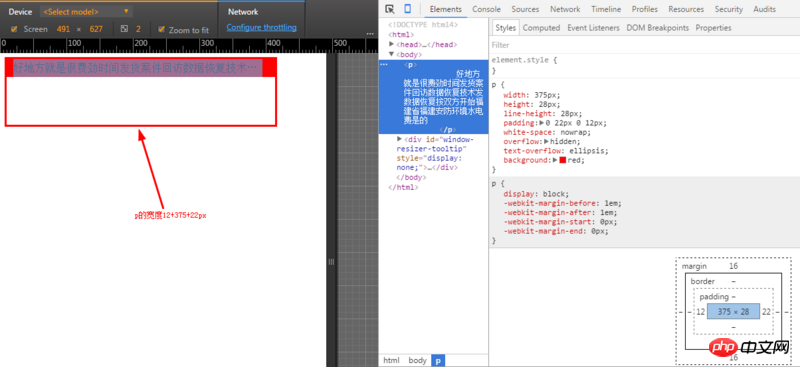Select the html opening tag in DOM tree
The width and height of the screenshot is (800, 367).
[402, 35]
